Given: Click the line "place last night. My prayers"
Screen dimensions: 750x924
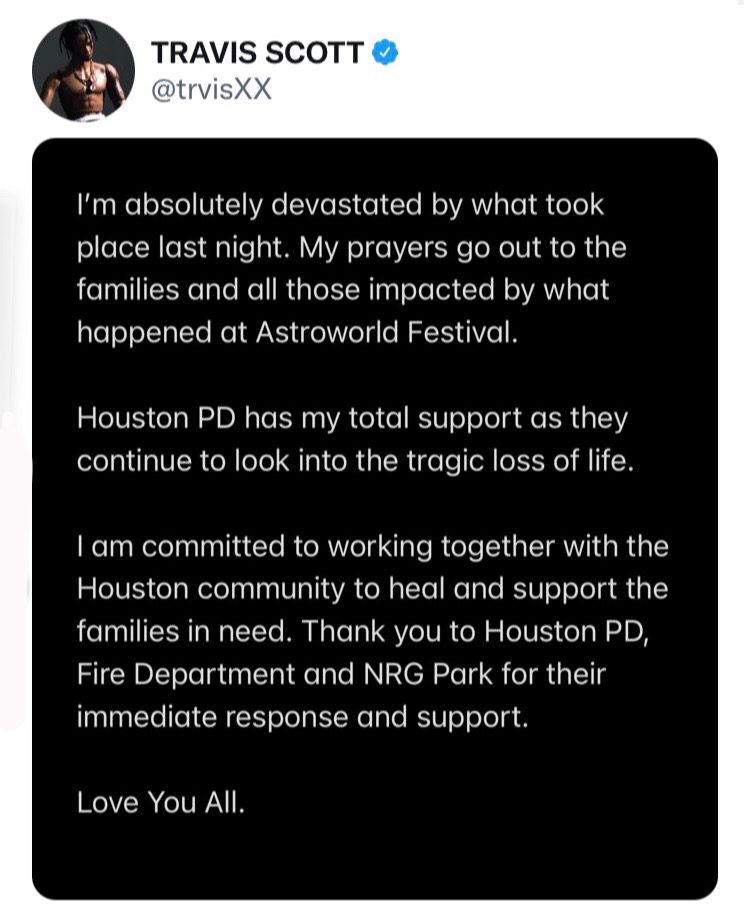Looking at the screenshot, I should tap(351, 248).
